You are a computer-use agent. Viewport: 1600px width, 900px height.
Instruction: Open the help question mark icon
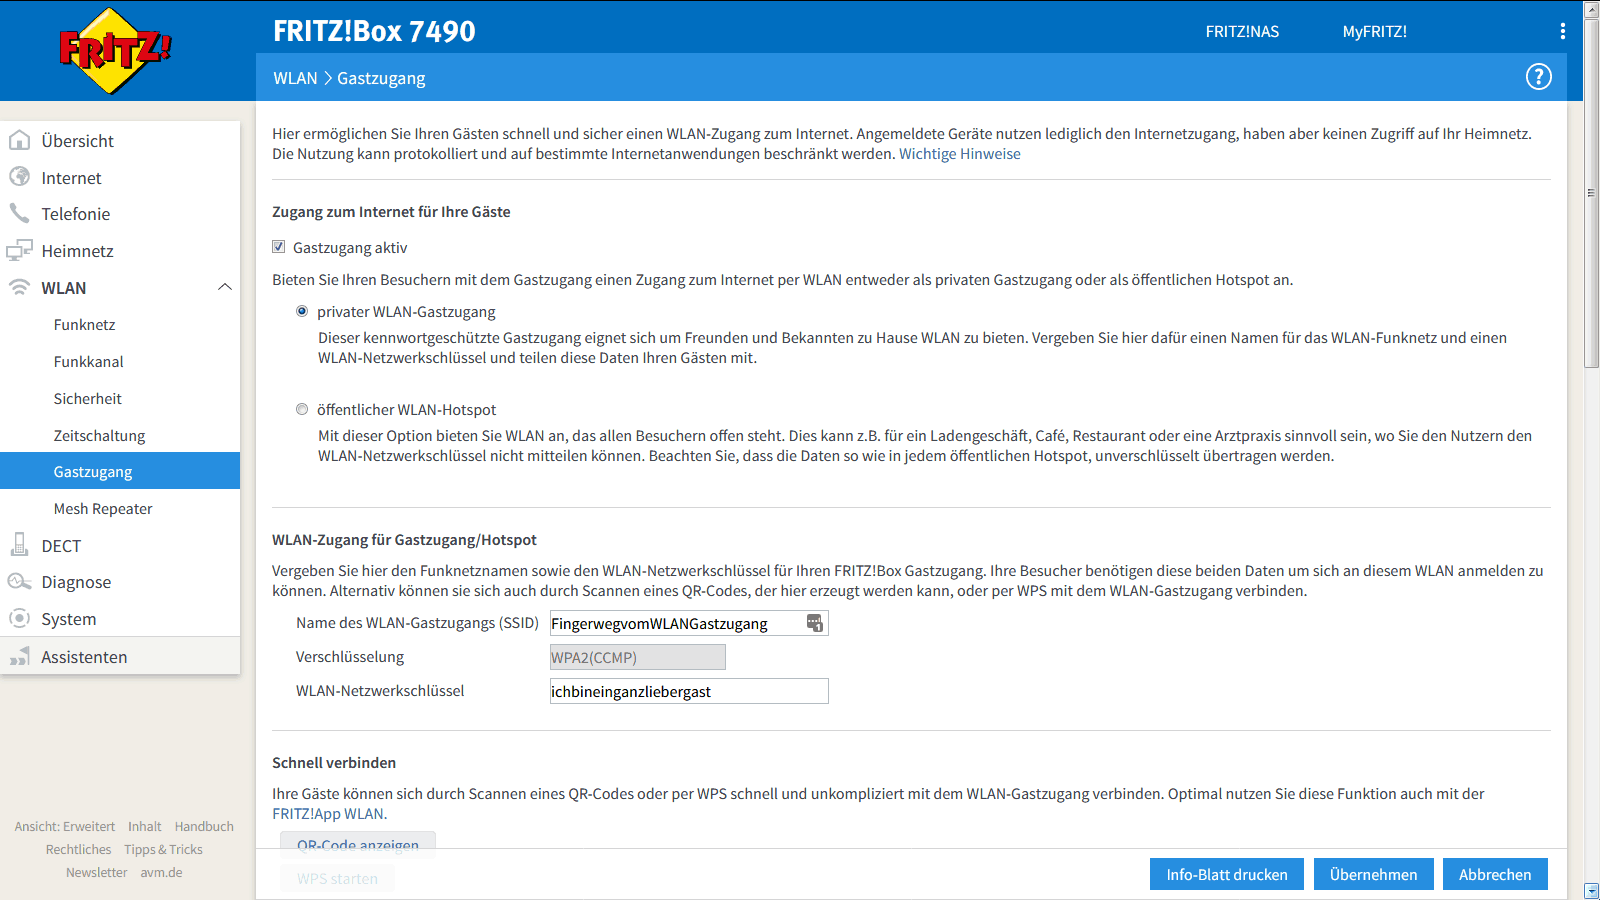point(1538,77)
